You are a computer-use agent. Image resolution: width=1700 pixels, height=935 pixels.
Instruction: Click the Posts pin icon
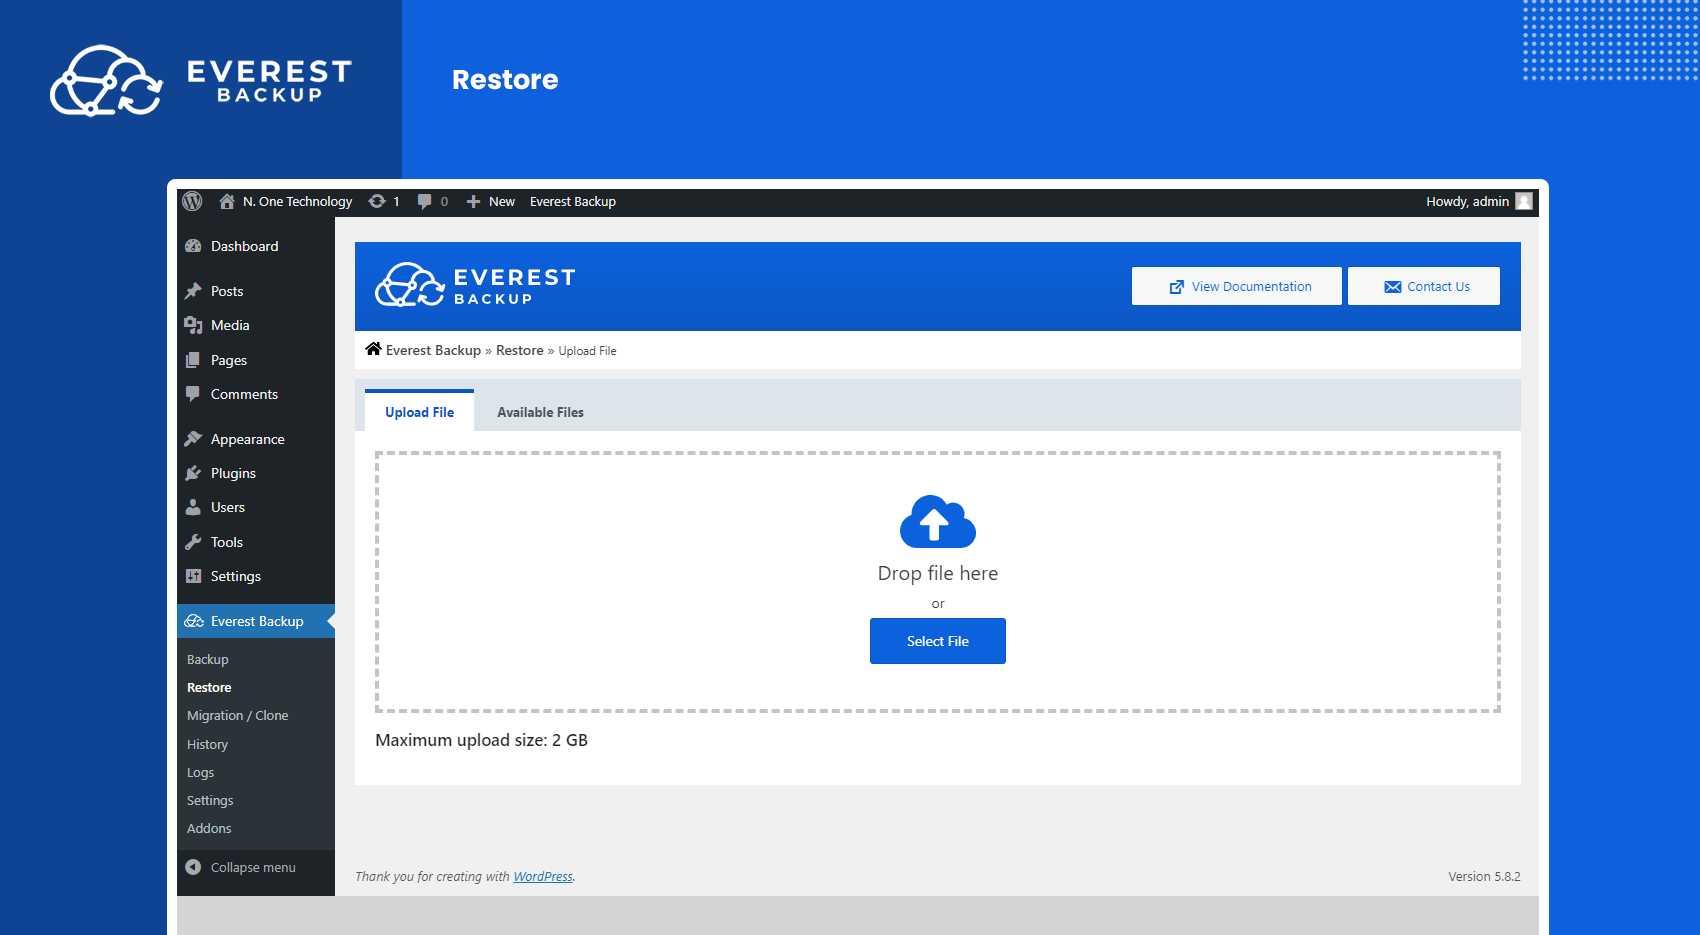pyautogui.click(x=194, y=291)
